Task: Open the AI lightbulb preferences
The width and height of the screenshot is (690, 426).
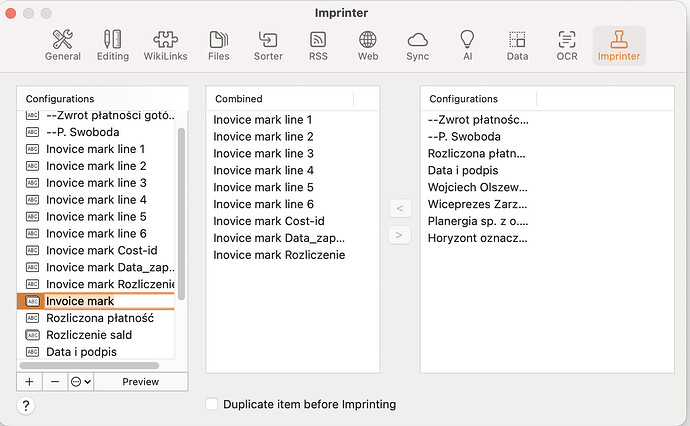Action: coord(466,46)
